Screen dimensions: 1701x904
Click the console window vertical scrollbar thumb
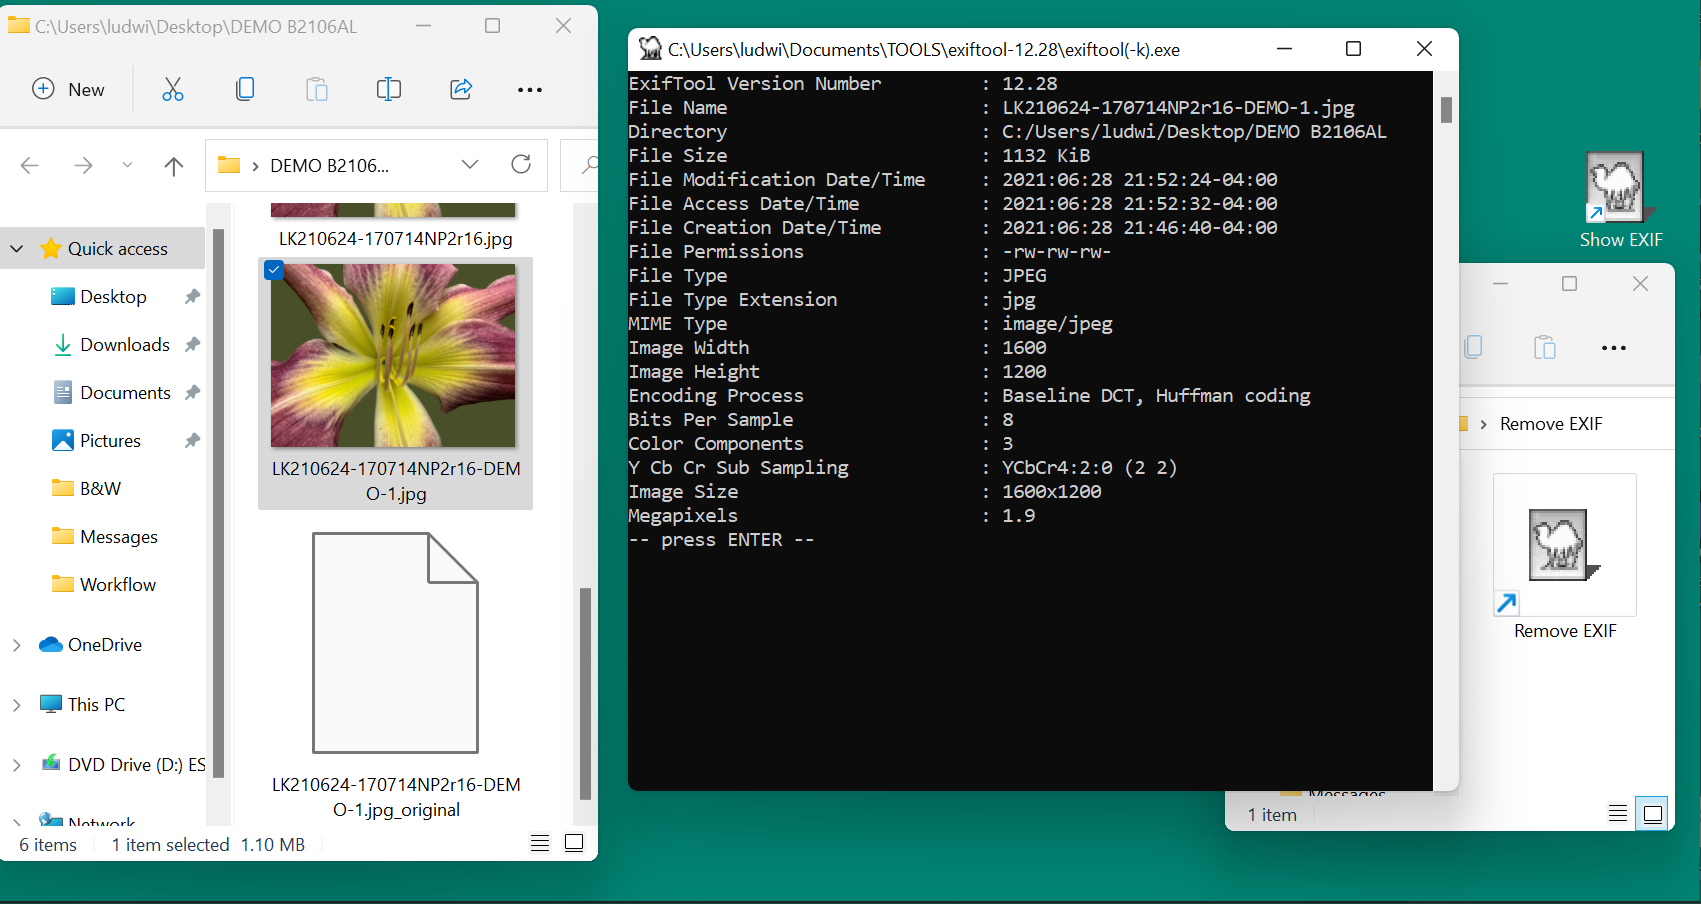(x=1446, y=110)
